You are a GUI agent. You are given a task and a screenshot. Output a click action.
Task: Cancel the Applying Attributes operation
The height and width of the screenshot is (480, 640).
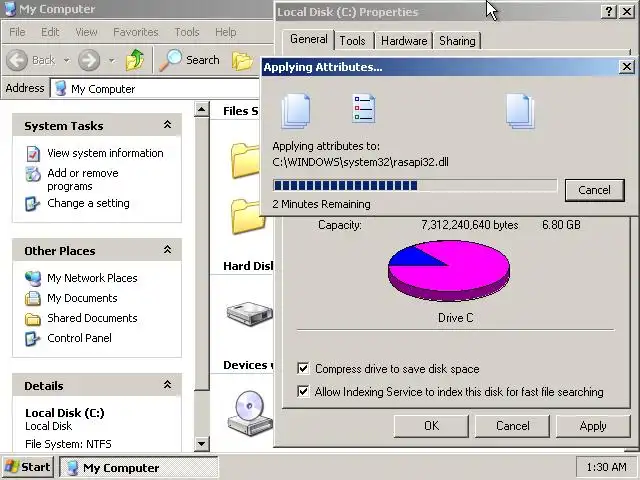(x=595, y=190)
